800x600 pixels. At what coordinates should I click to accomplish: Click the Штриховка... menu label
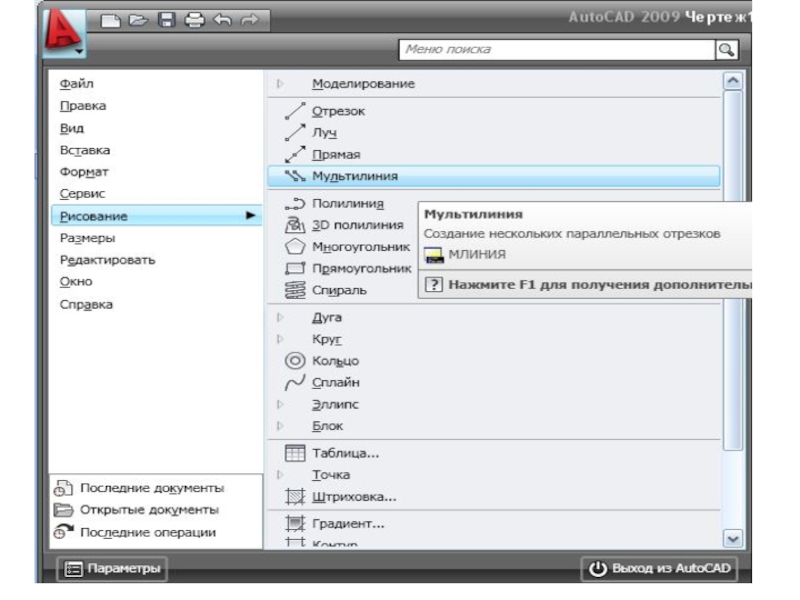(x=354, y=497)
